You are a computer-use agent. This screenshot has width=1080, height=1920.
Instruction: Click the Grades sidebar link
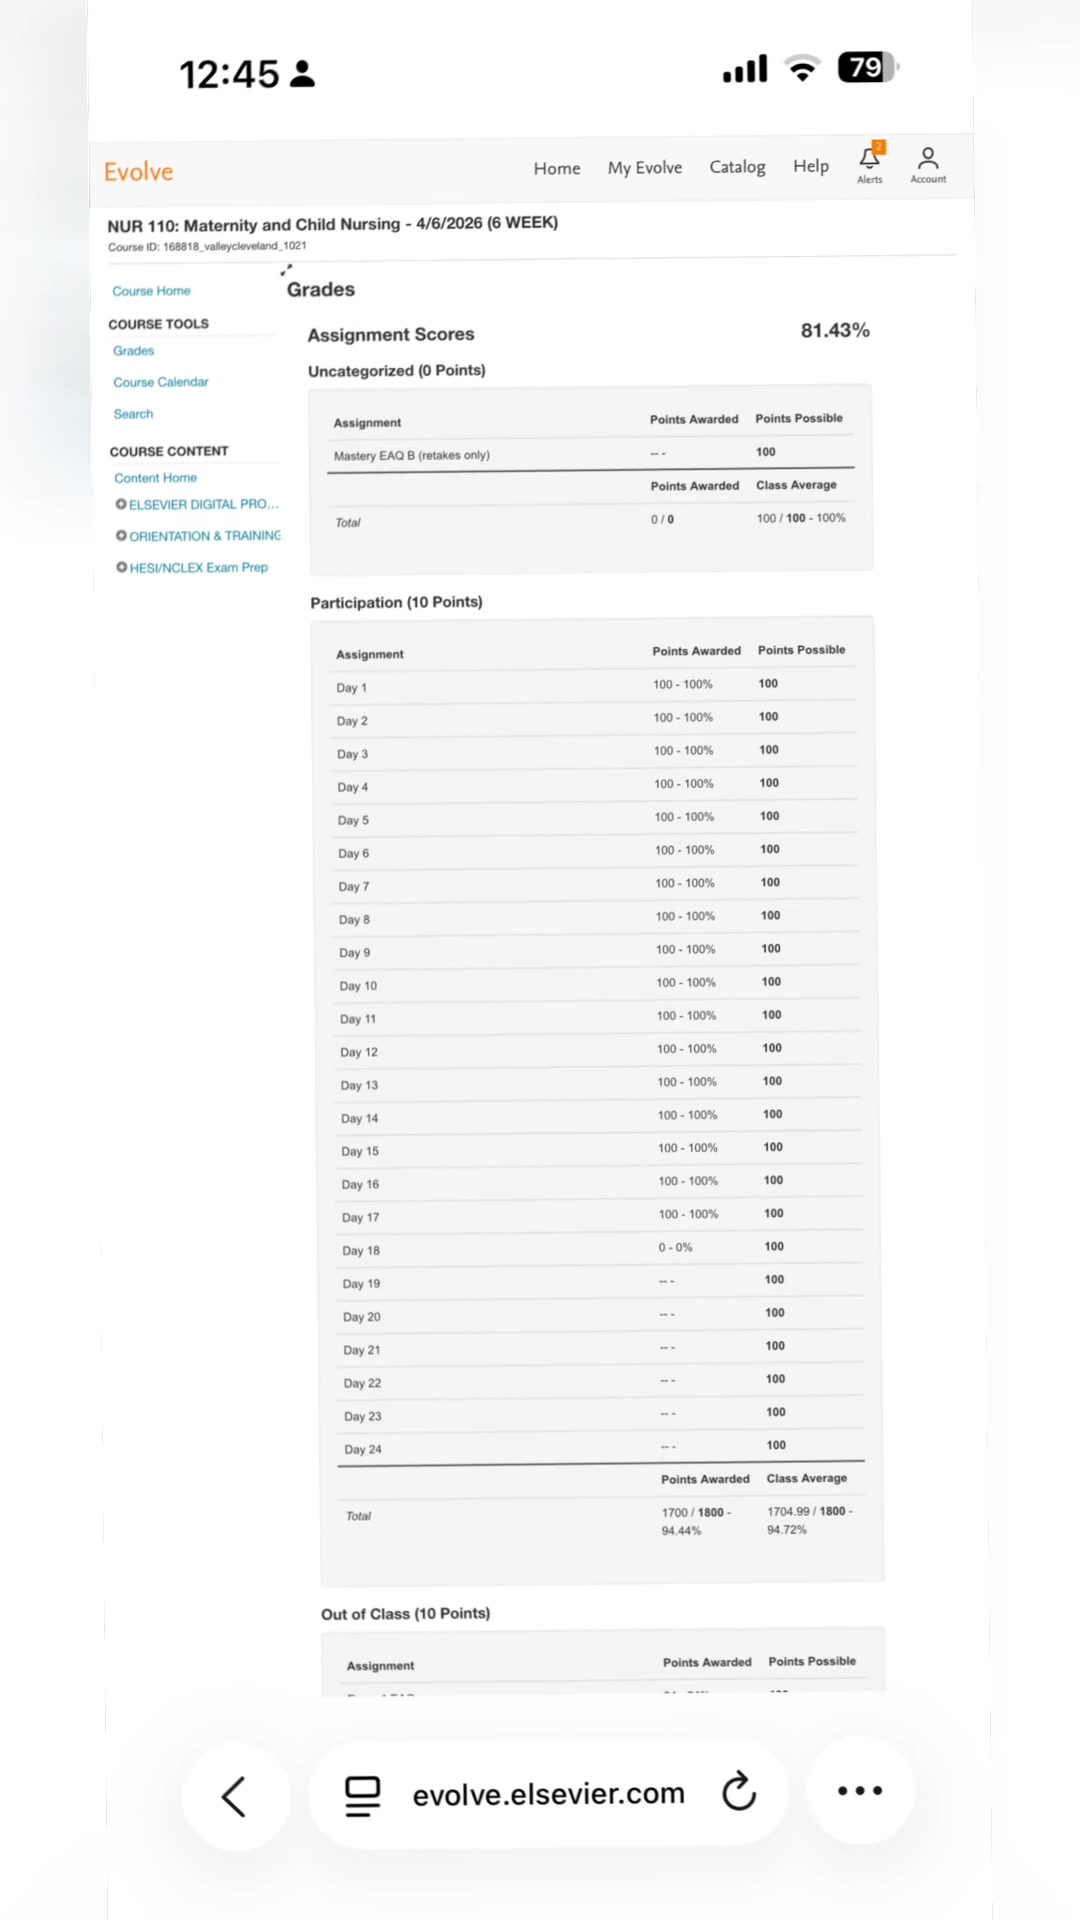coord(134,351)
